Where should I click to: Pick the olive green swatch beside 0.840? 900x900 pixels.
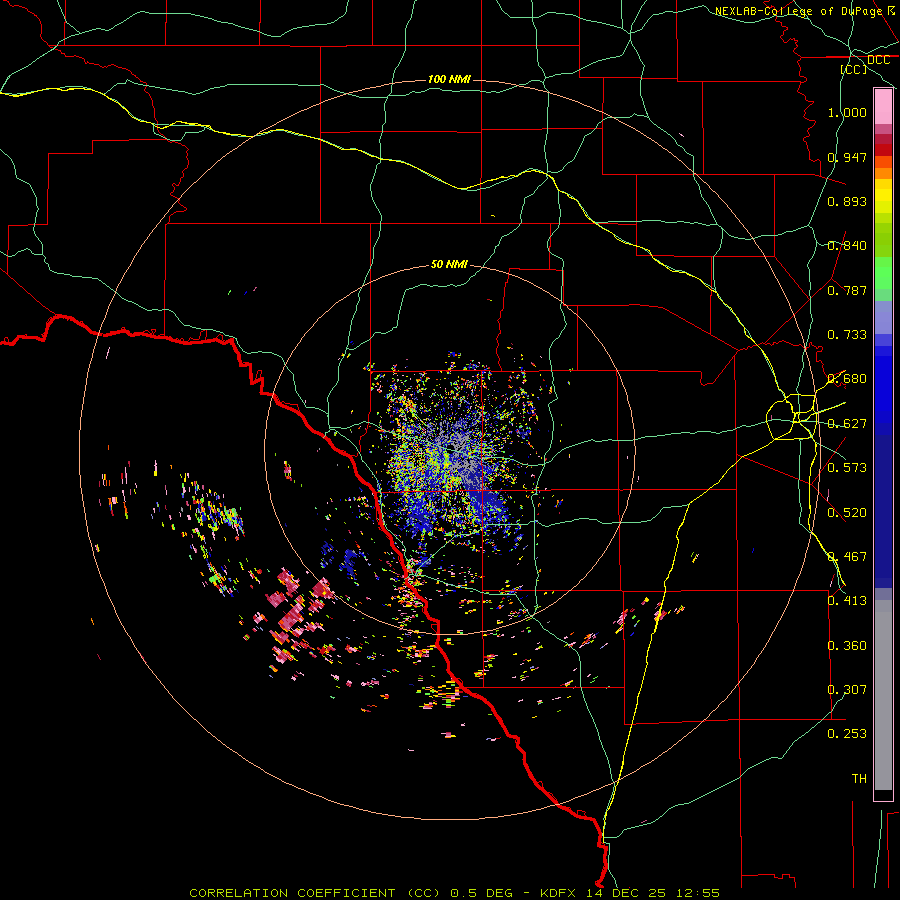(x=883, y=240)
